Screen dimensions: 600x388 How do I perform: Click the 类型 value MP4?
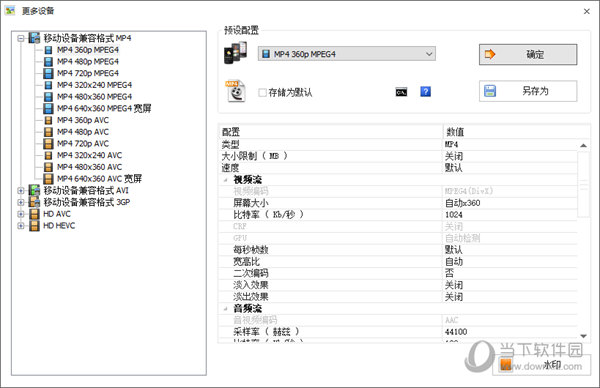point(452,144)
